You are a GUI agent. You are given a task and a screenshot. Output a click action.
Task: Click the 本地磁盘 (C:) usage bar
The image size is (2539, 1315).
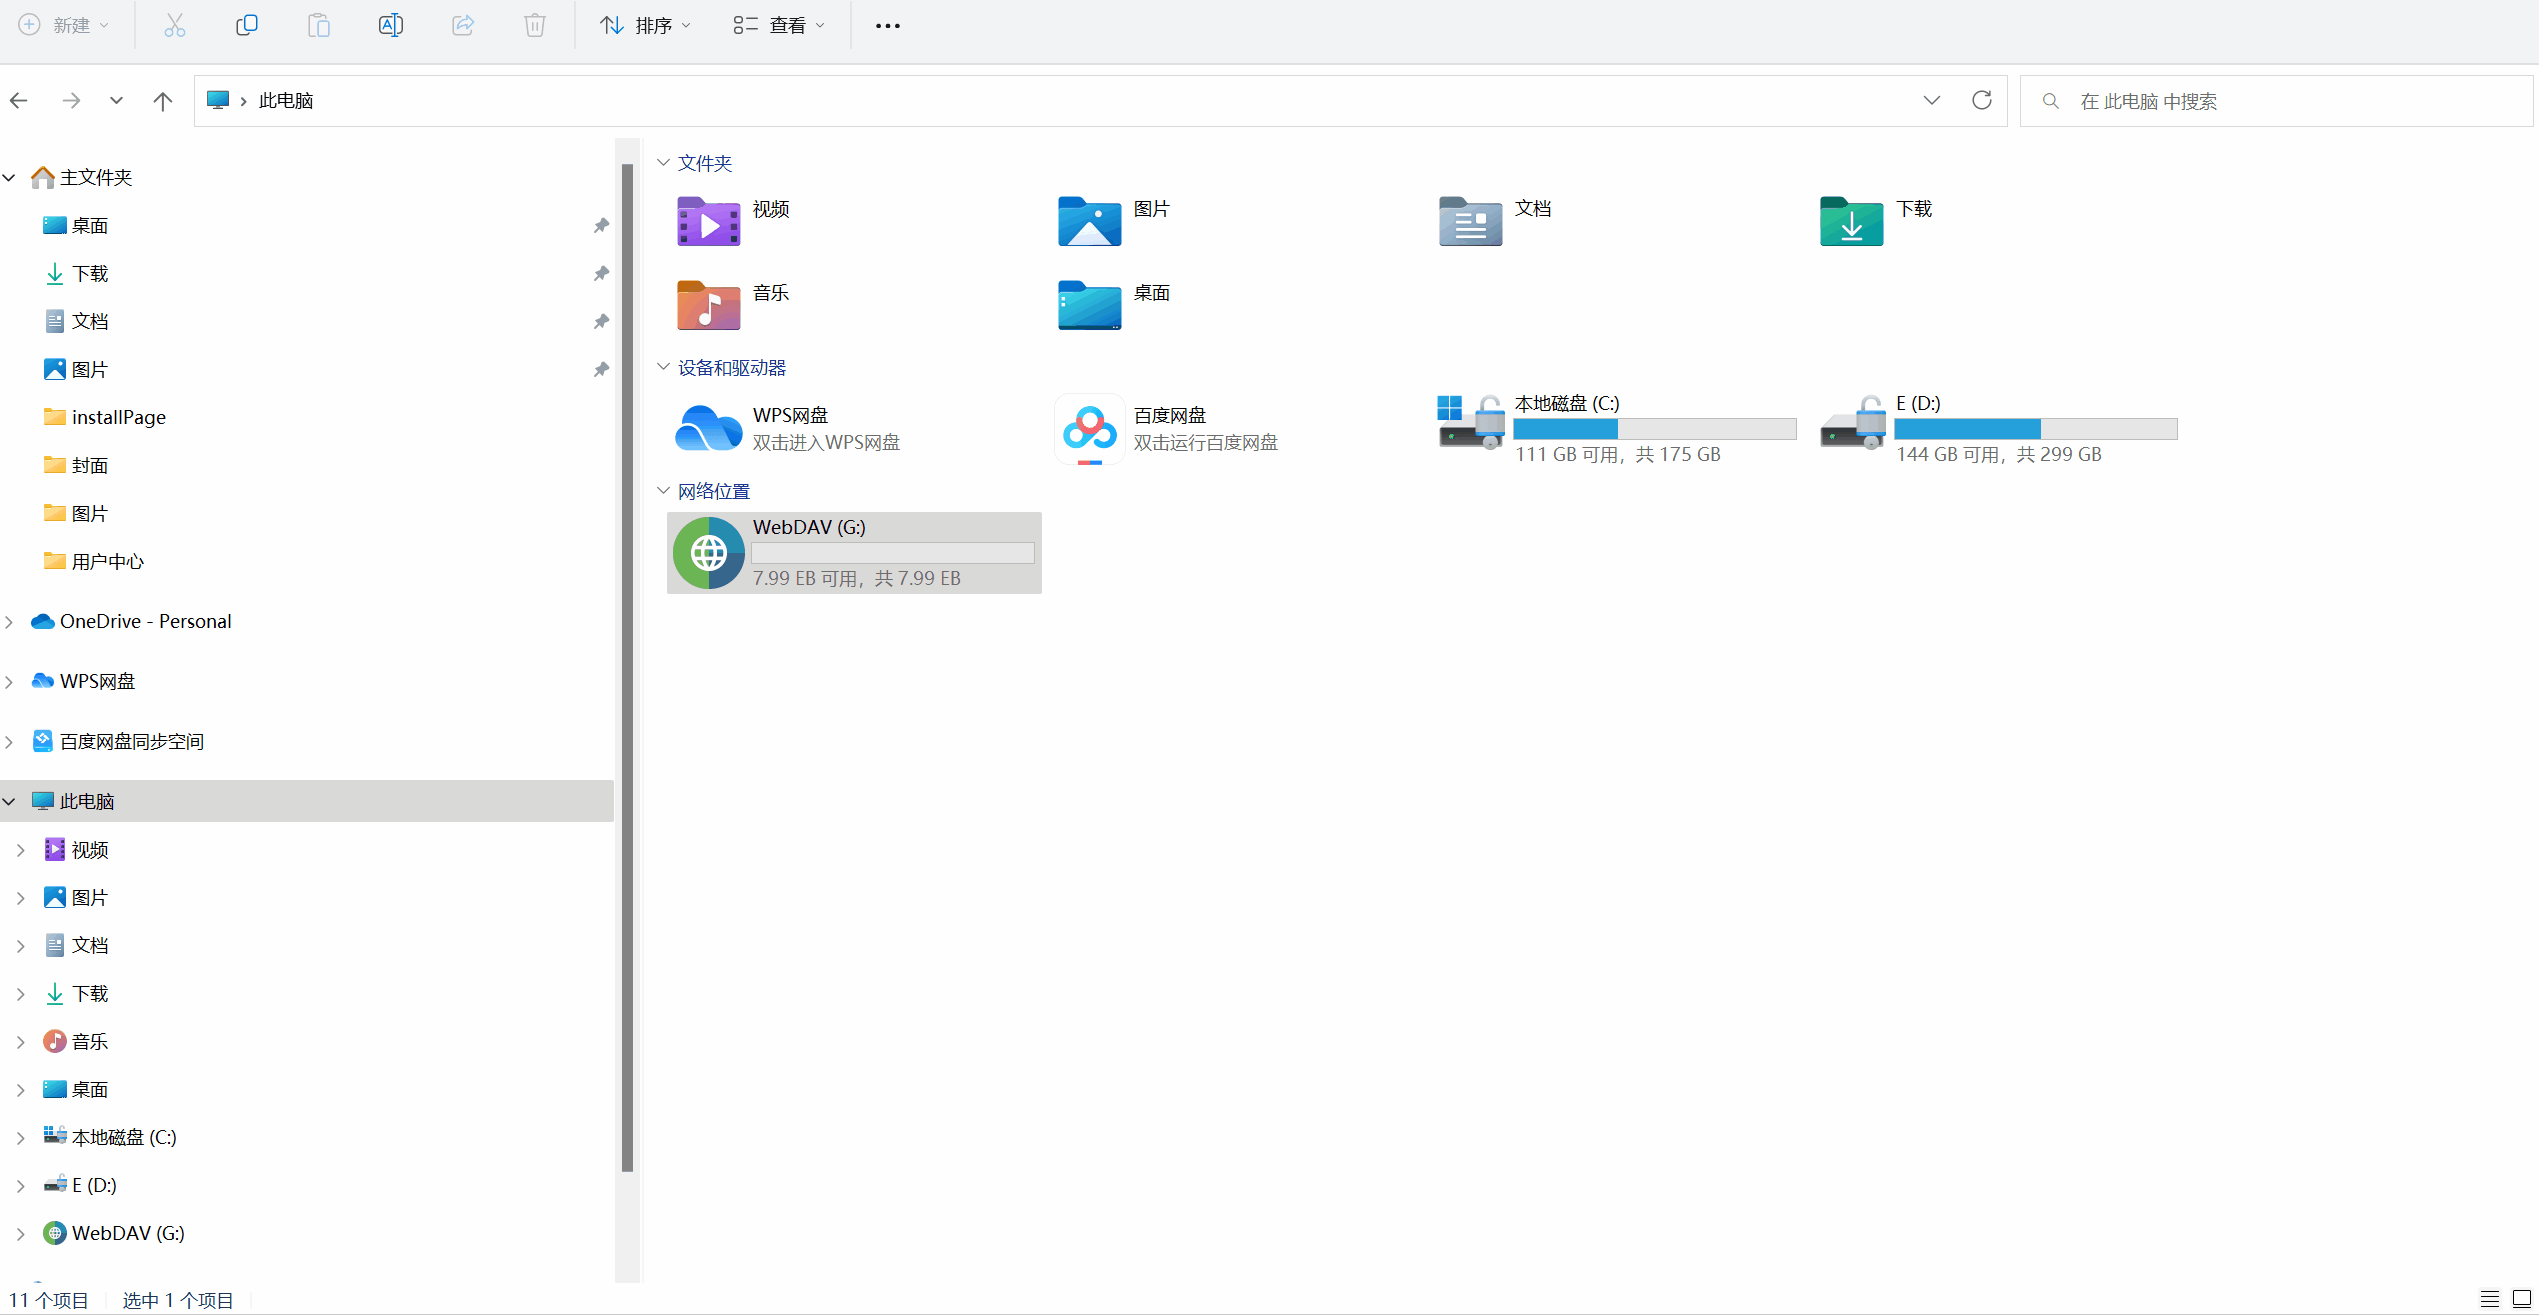(1654, 429)
